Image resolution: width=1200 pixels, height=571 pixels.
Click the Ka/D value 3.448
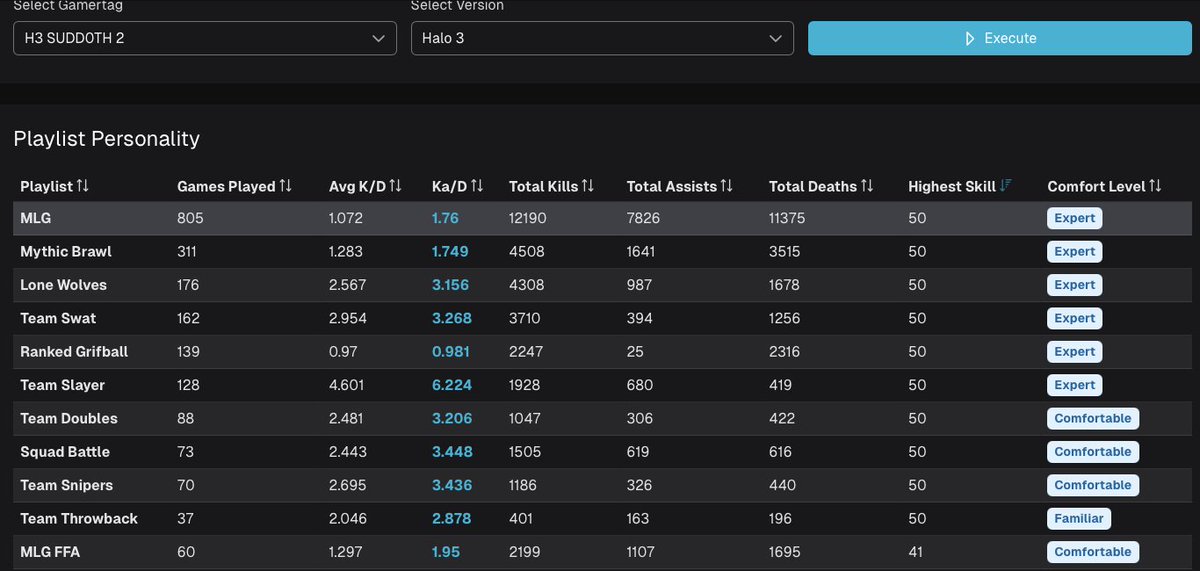(452, 452)
